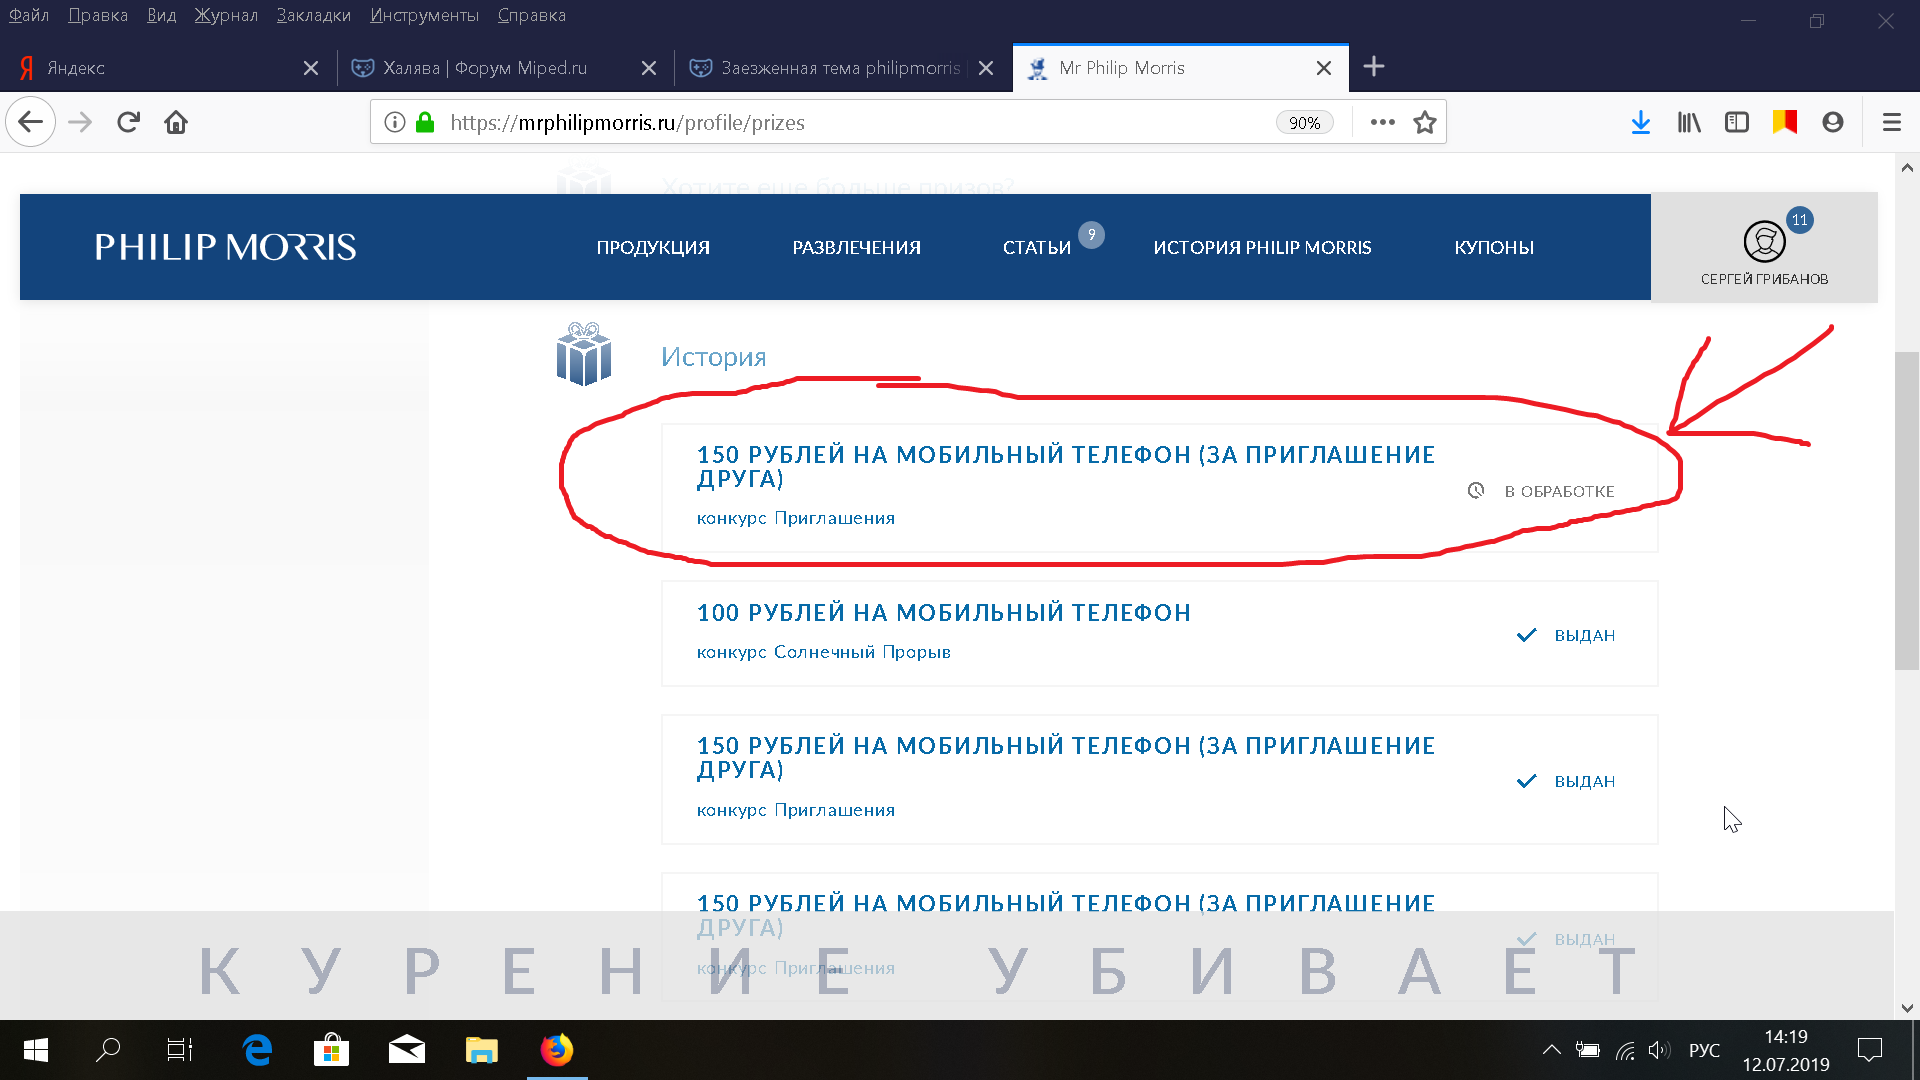
Task: Click the В ОБРАБОТКЕ status label
Action: (x=1560, y=491)
